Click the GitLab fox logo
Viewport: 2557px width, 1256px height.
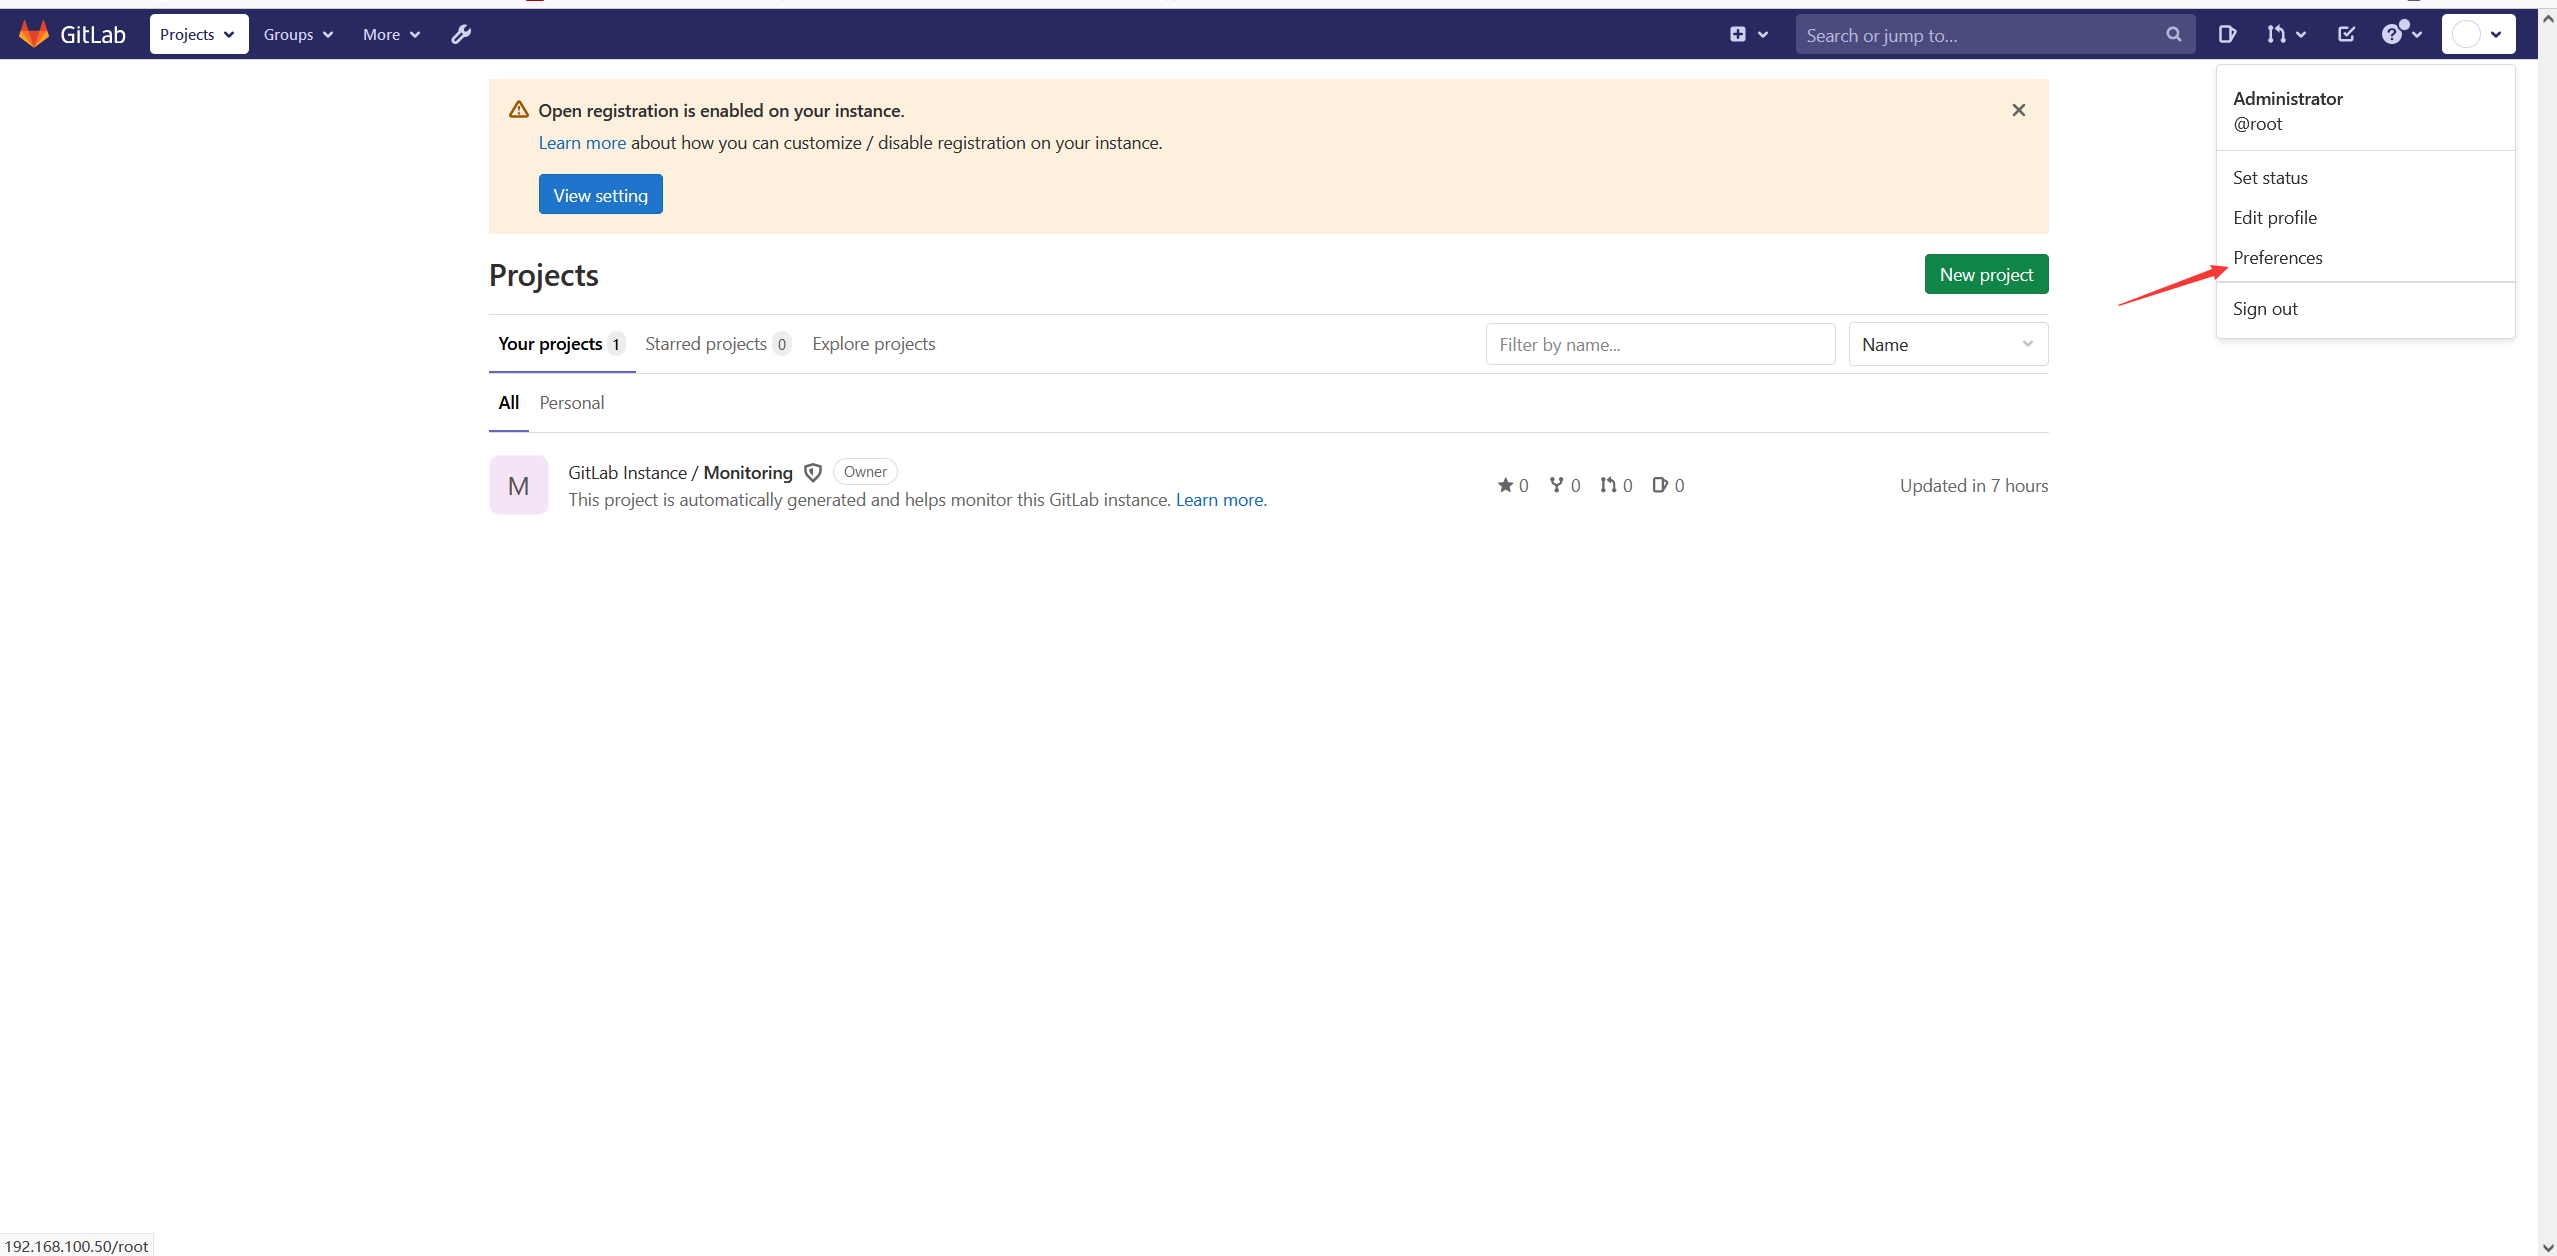point(34,34)
